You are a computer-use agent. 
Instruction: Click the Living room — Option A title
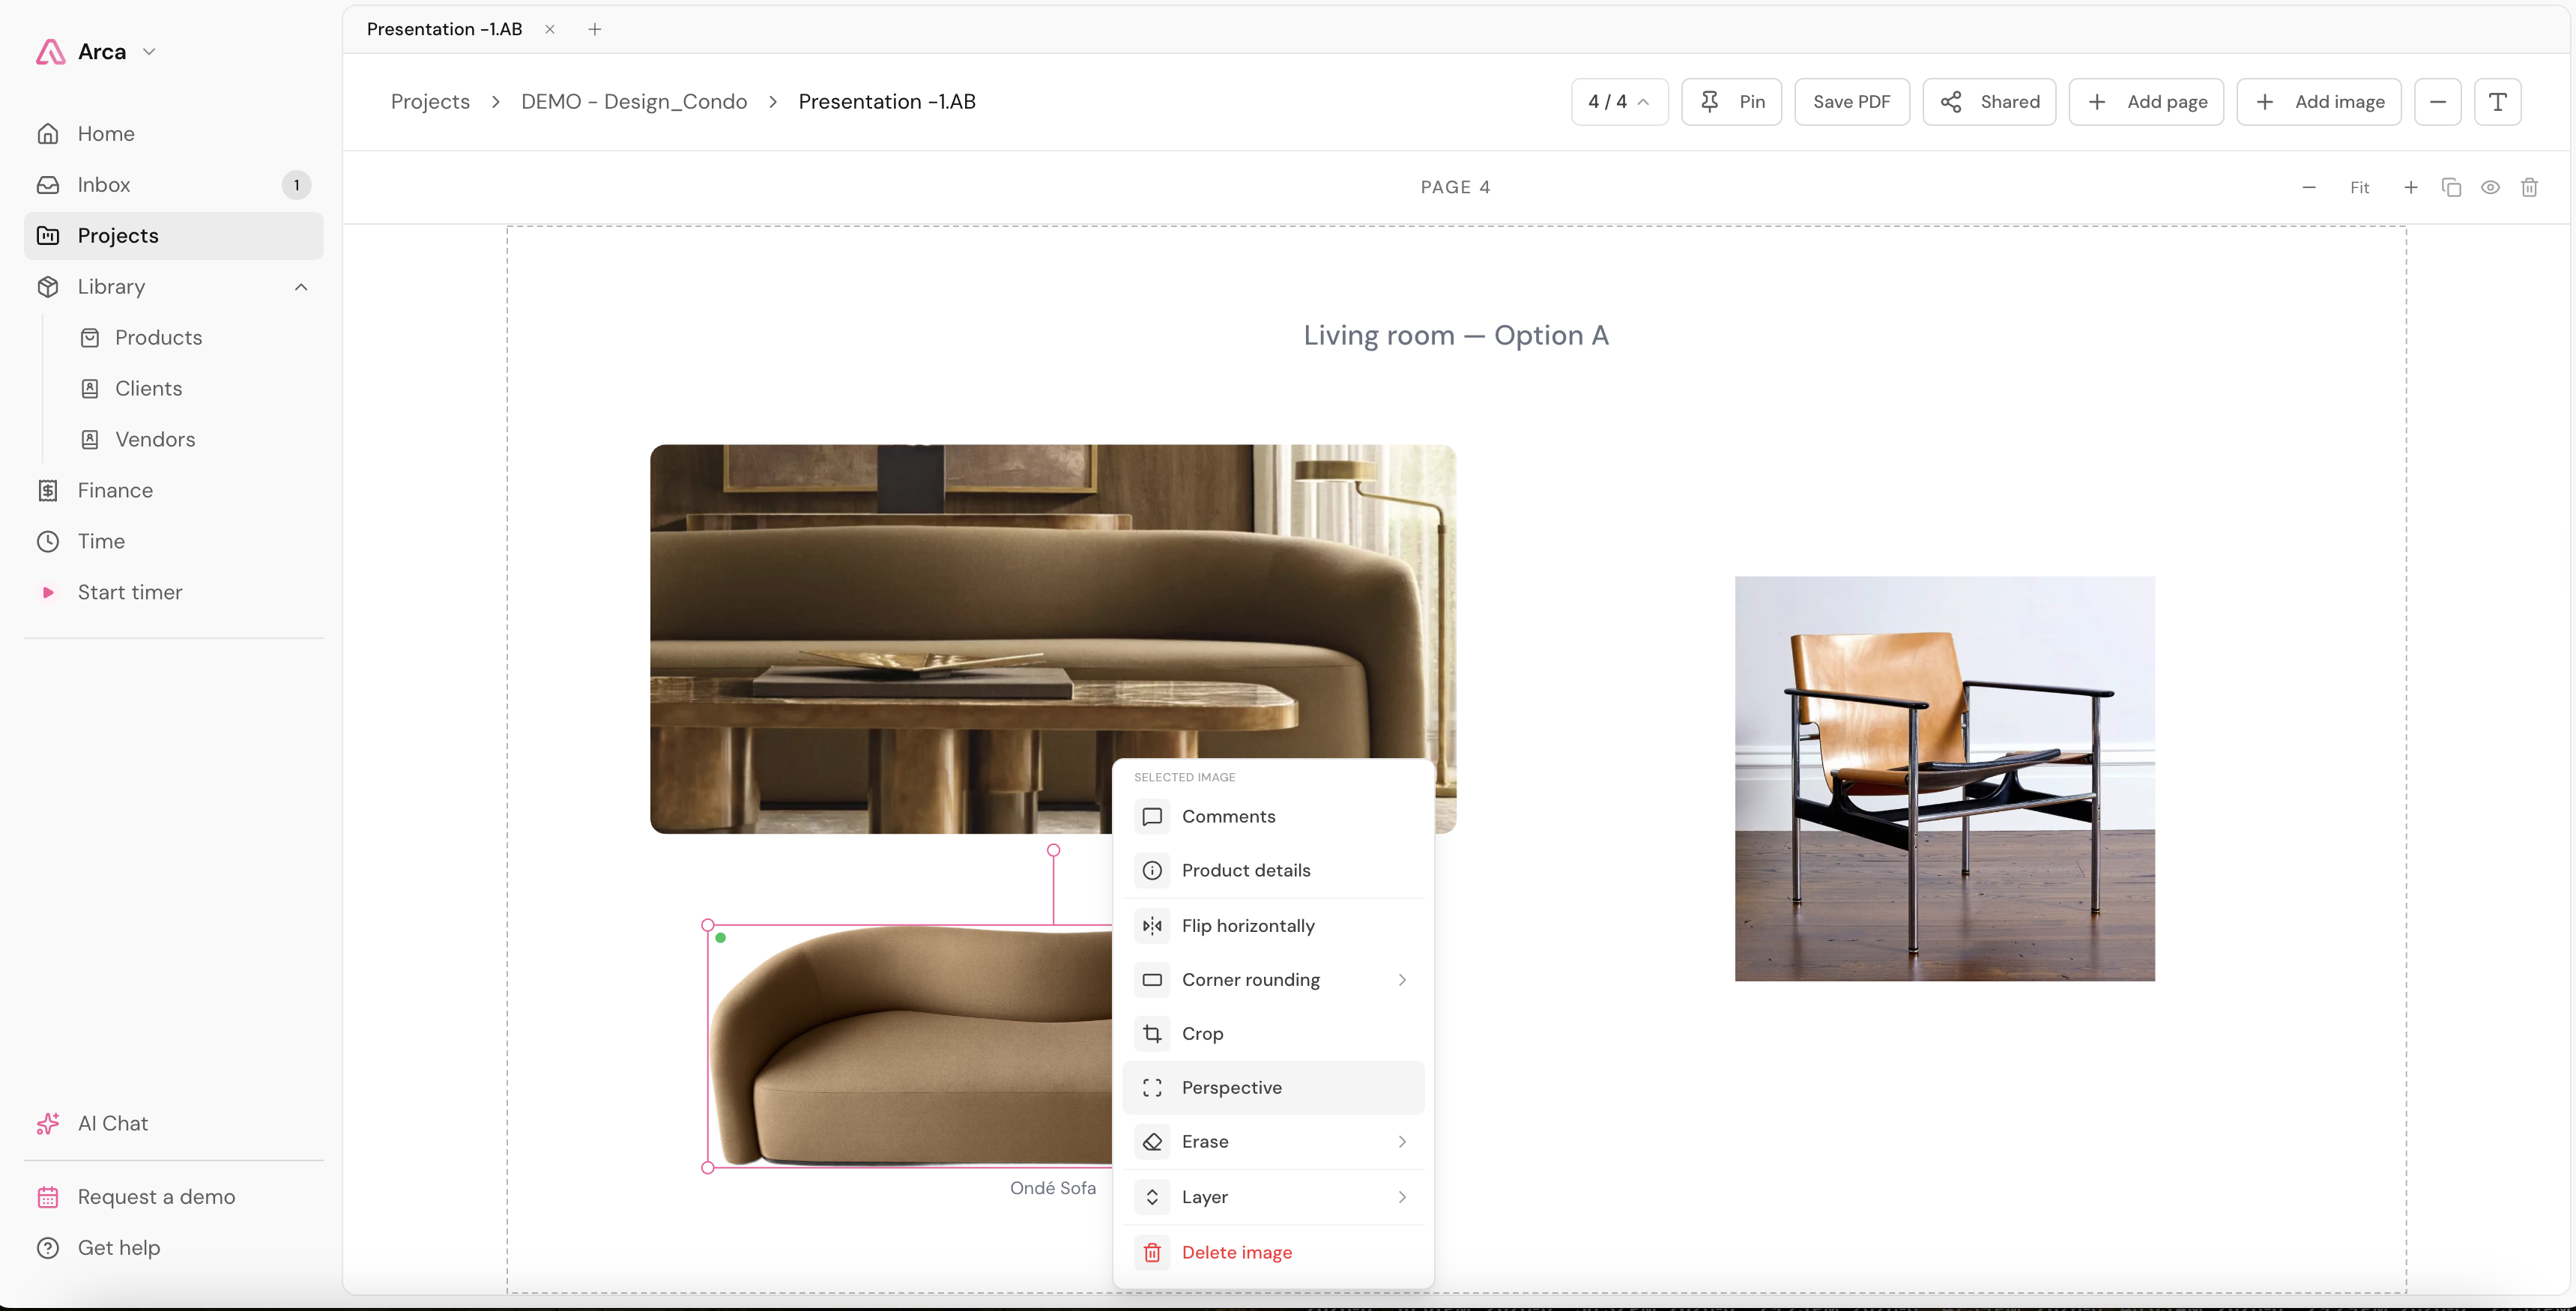point(1456,335)
